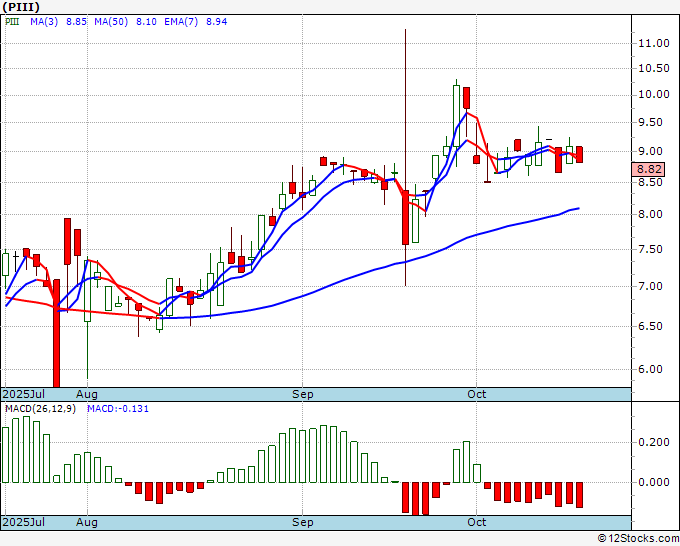Click the (PIII) chart title
The image size is (680, 546).
(x=21, y=7)
